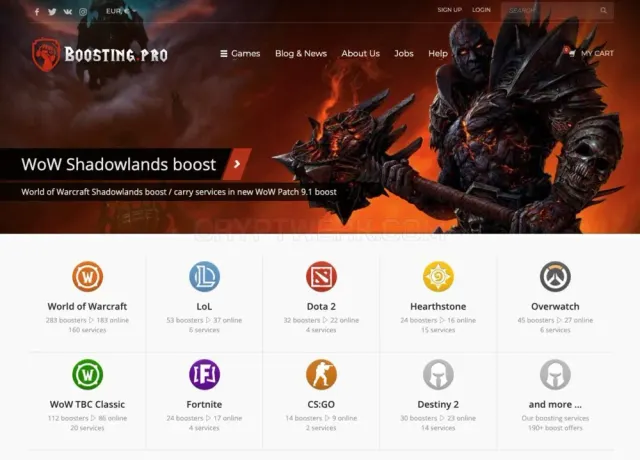Click the Dota 2 red icon

pos(321,276)
